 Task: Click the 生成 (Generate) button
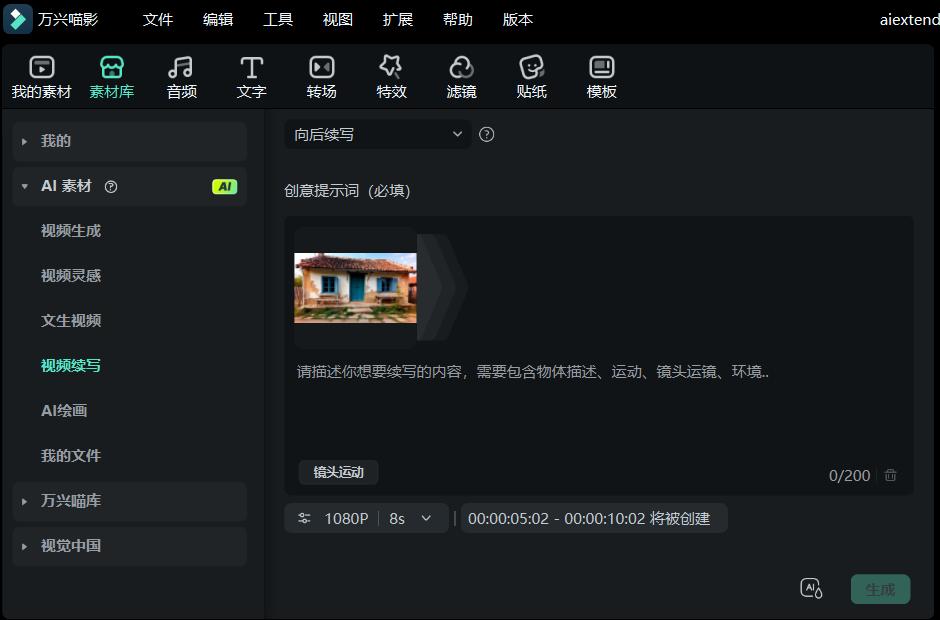880,589
